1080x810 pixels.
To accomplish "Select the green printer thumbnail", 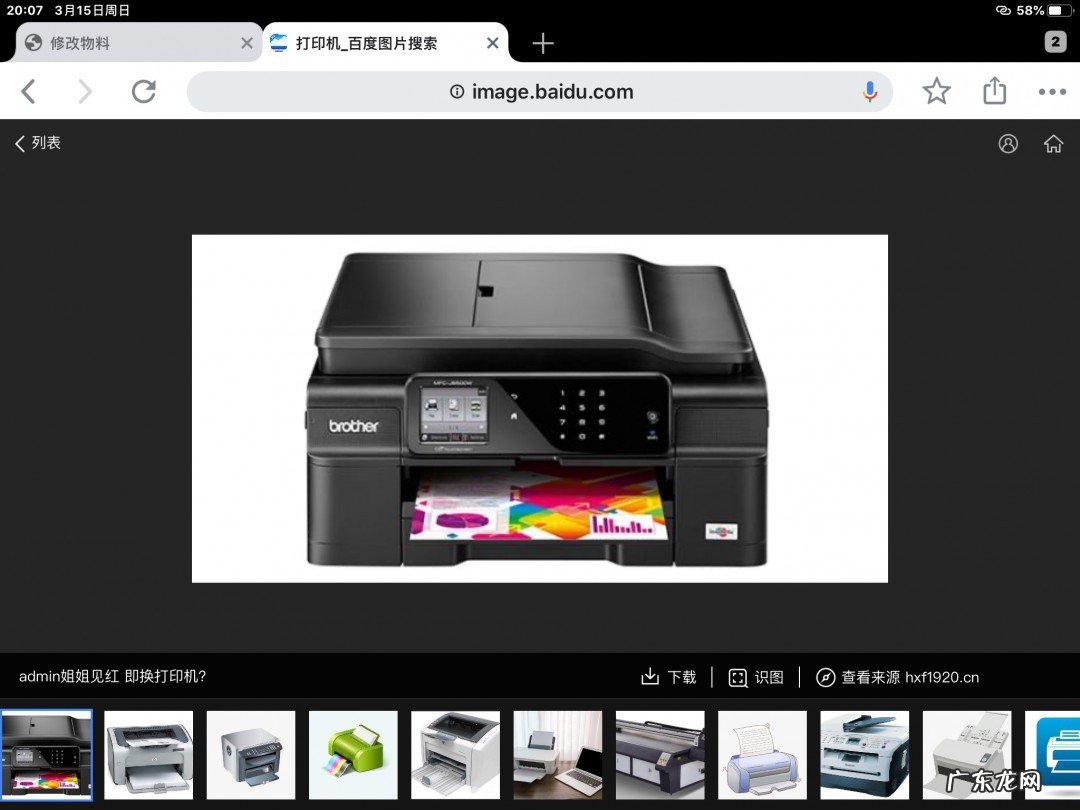I will pyautogui.click(x=353, y=755).
